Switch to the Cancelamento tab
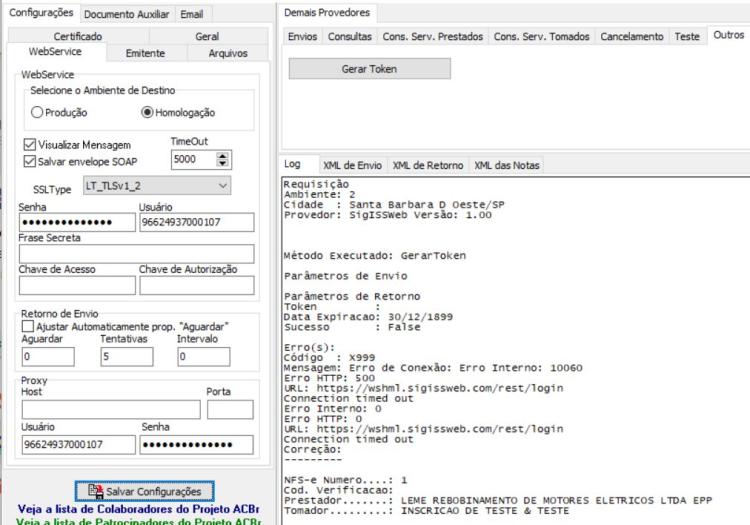Viewport: 750px width, 525px height. 632,36
